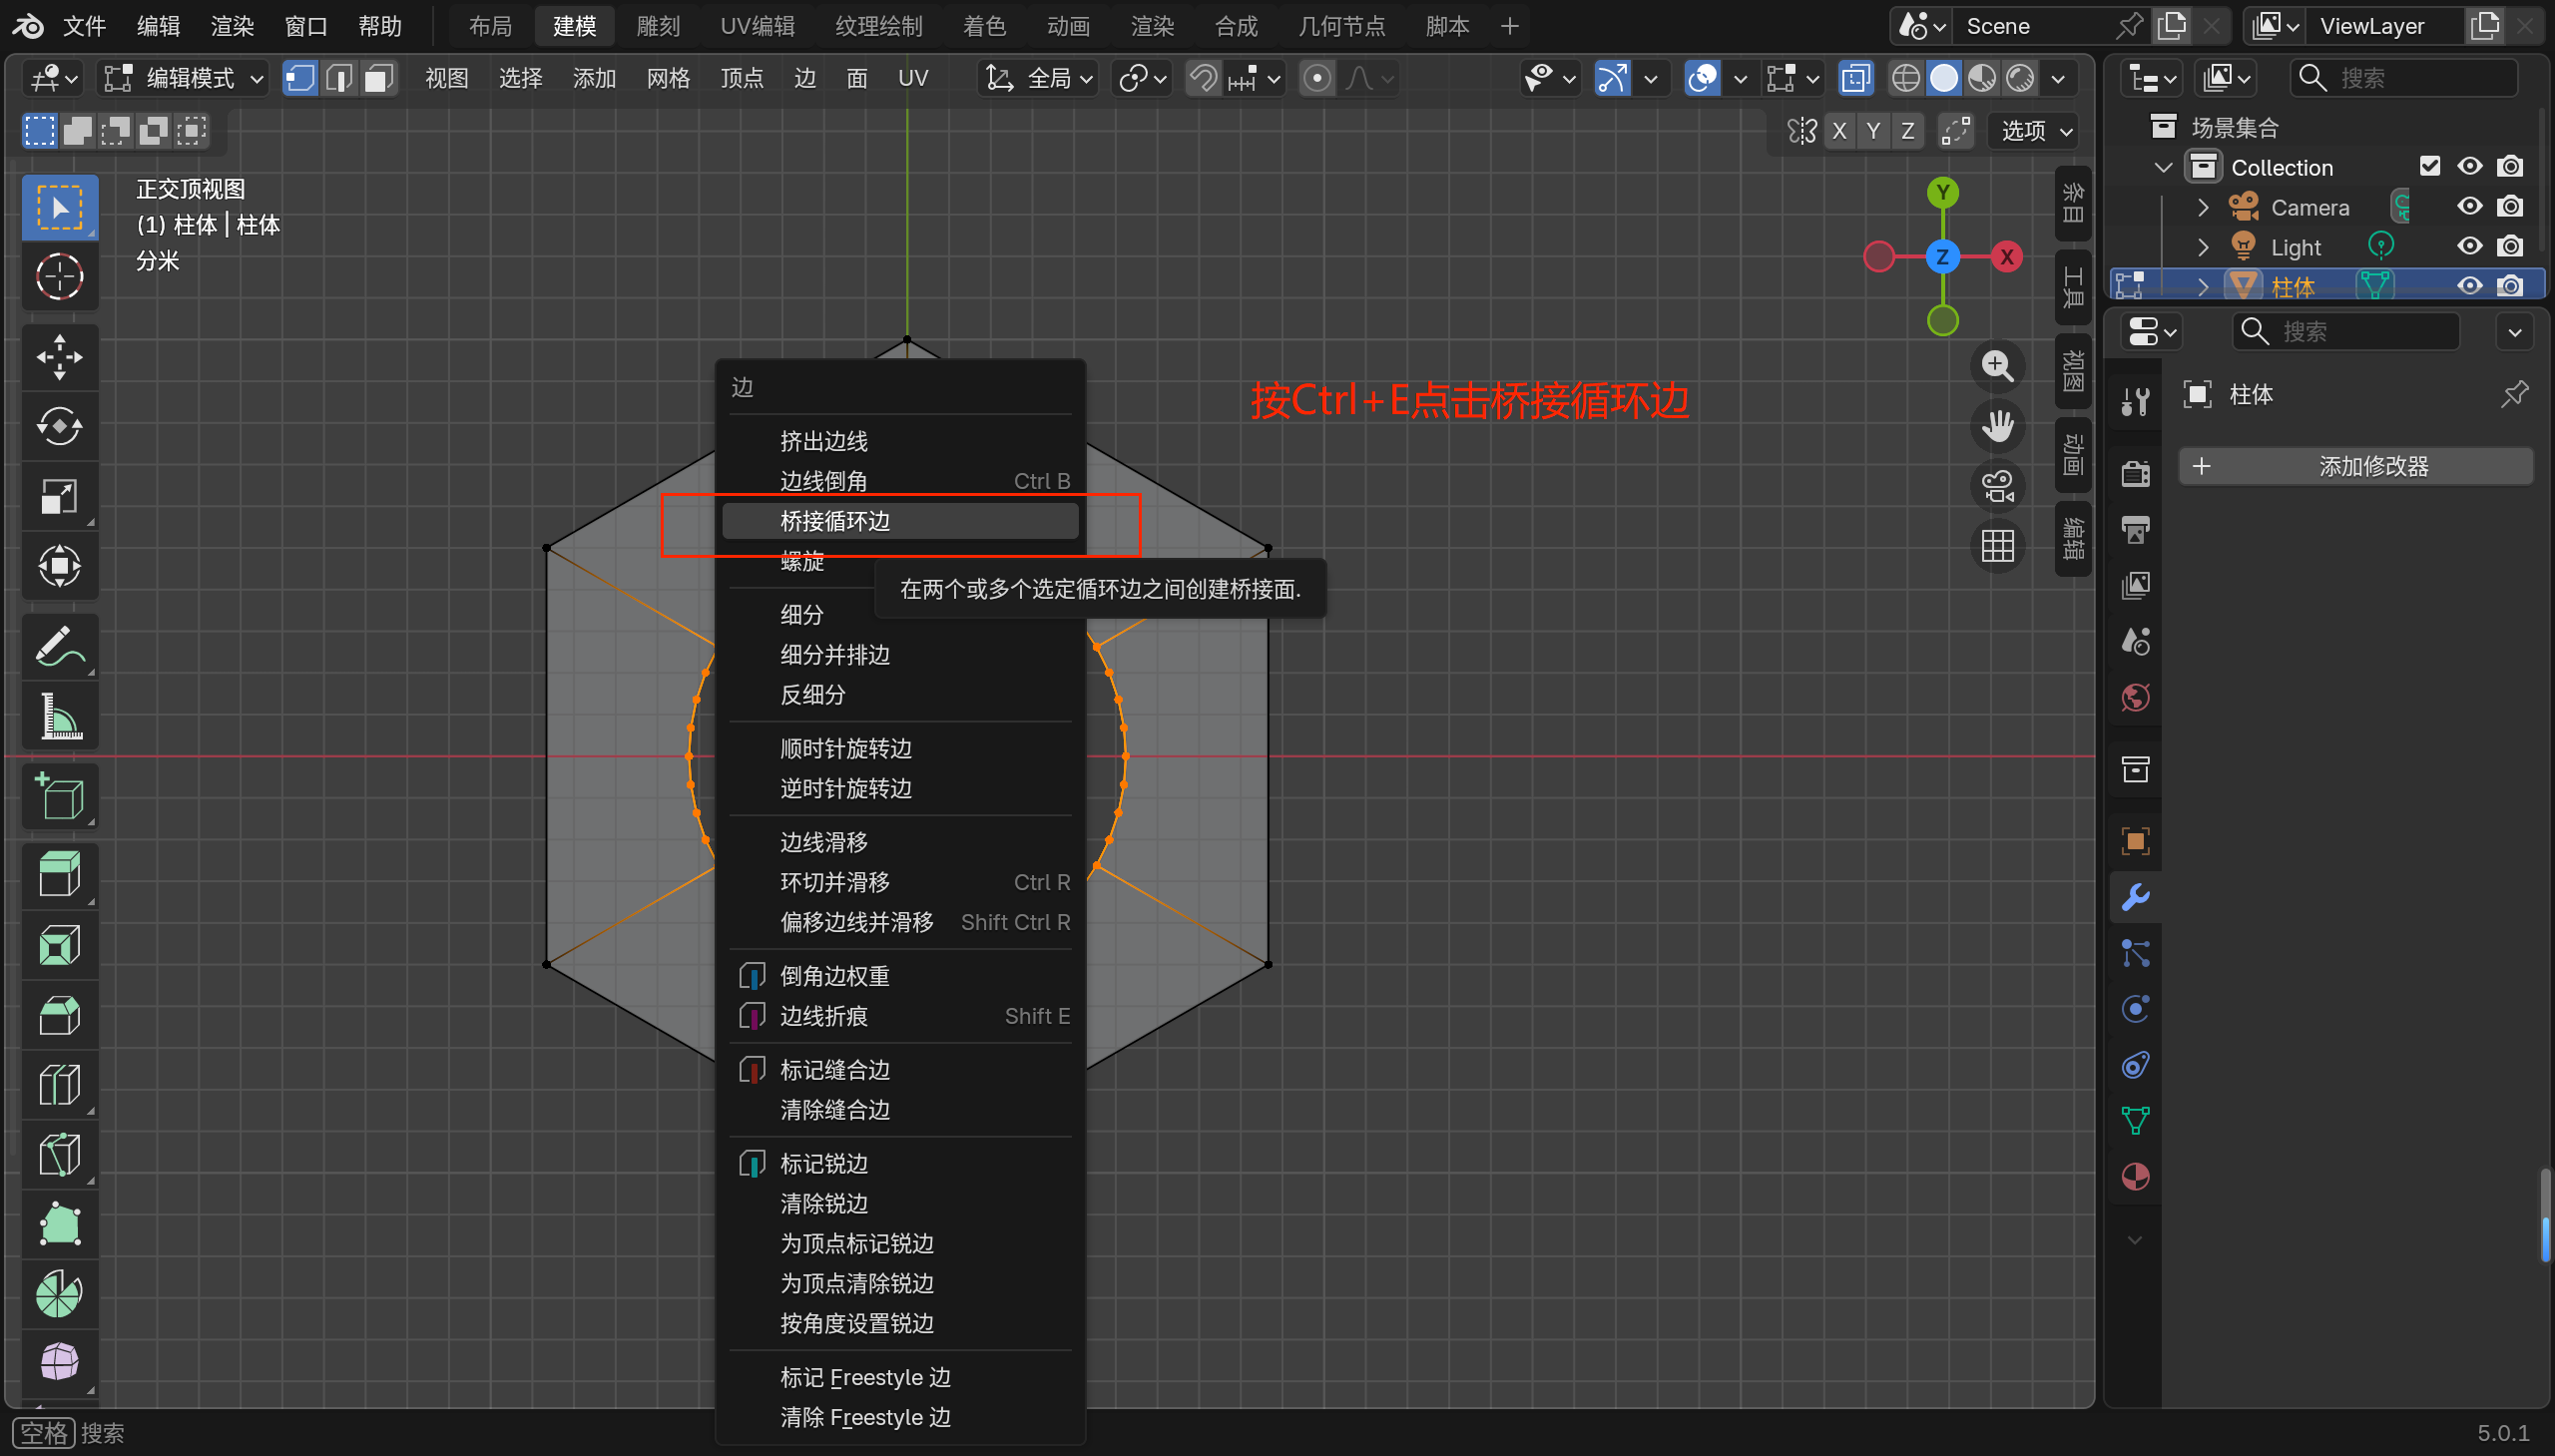
Task: Click the zoom magnifier viewport button
Action: [x=1997, y=366]
